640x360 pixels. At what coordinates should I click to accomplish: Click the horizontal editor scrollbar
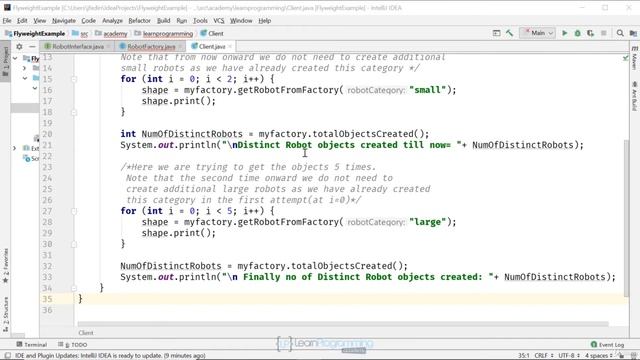point(343,324)
